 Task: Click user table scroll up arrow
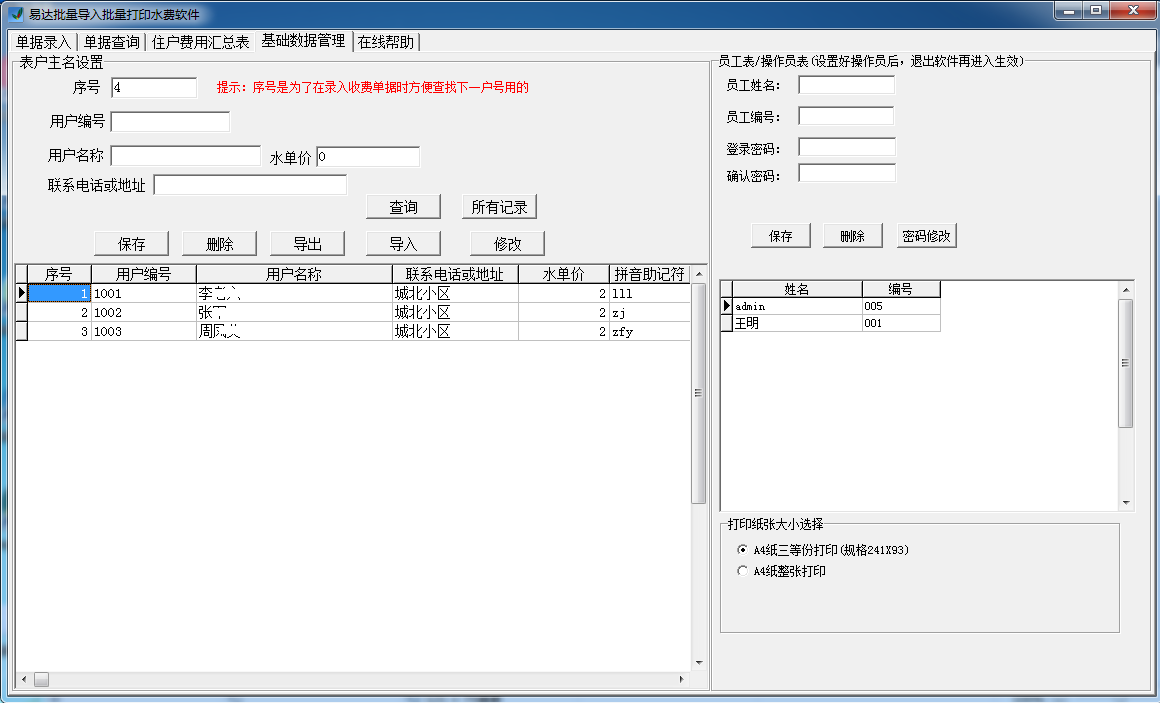[x=699, y=274]
